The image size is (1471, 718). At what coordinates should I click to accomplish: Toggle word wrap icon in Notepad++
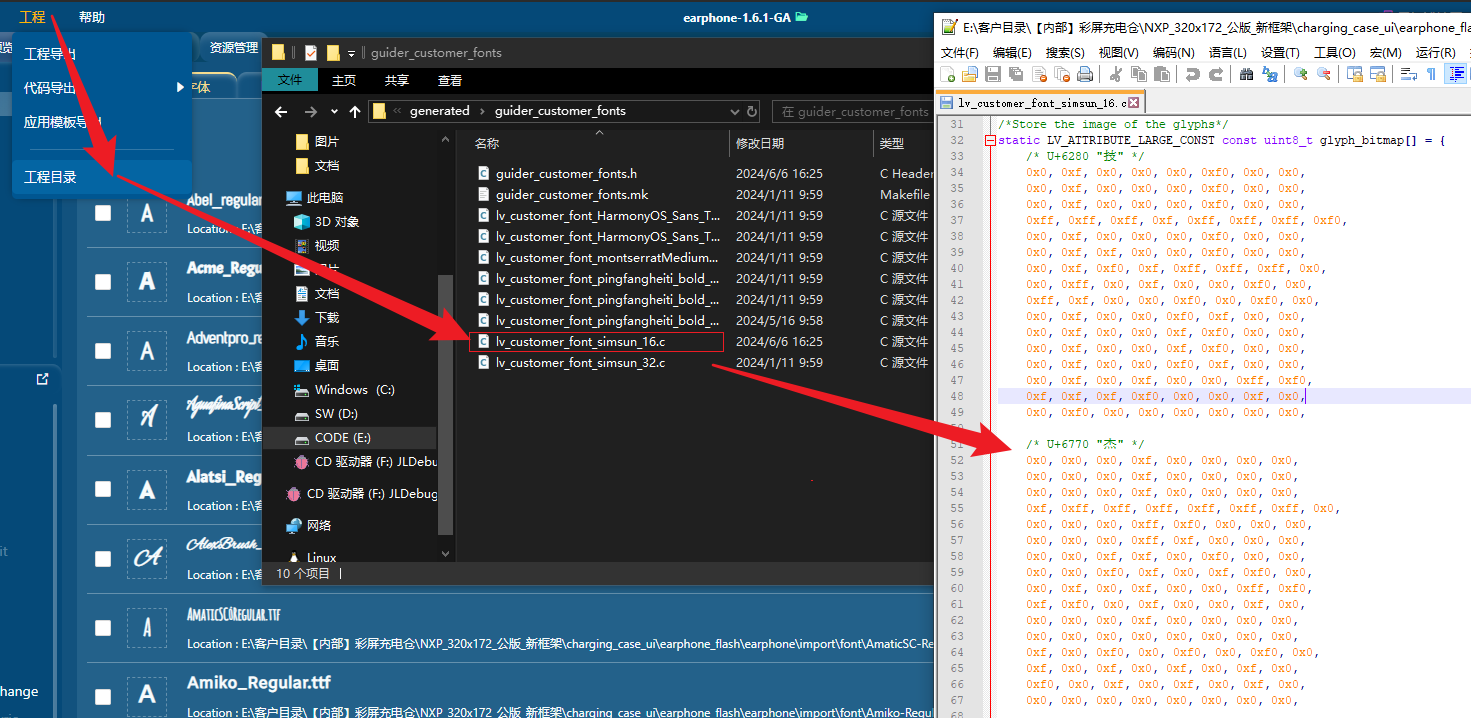coord(1408,74)
